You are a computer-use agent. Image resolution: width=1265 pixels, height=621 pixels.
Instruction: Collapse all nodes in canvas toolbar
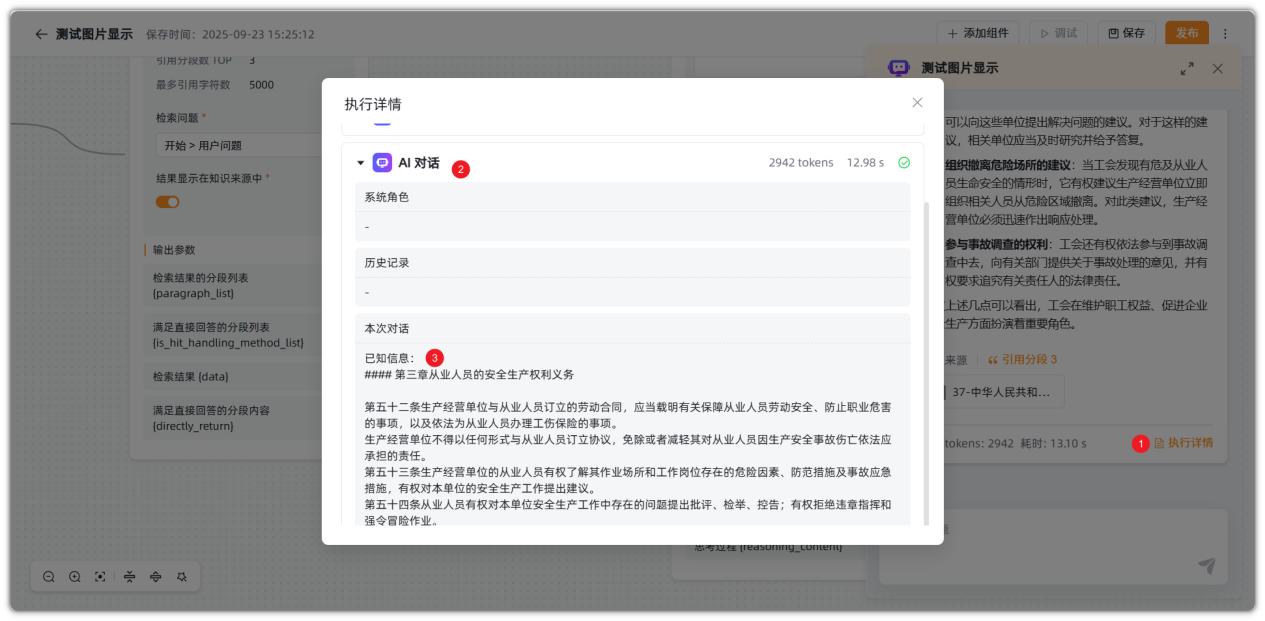(129, 577)
